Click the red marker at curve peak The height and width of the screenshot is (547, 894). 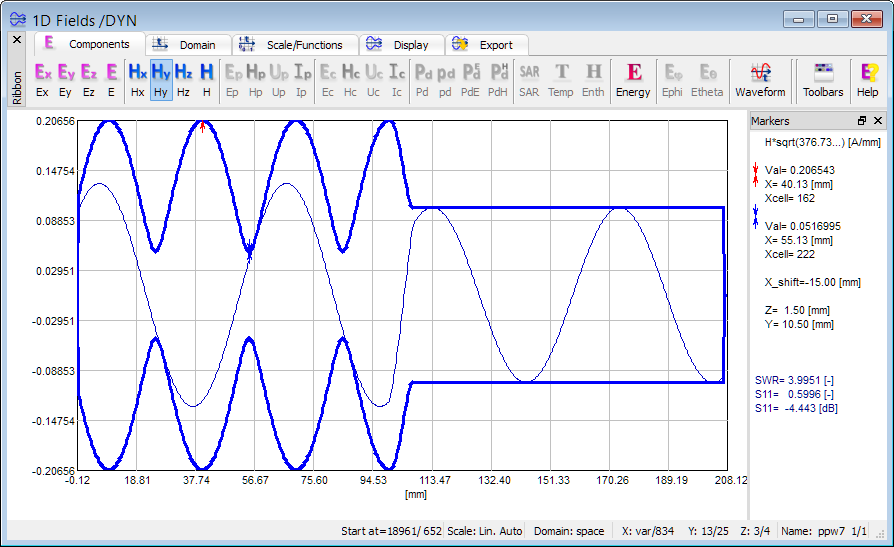point(203,126)
